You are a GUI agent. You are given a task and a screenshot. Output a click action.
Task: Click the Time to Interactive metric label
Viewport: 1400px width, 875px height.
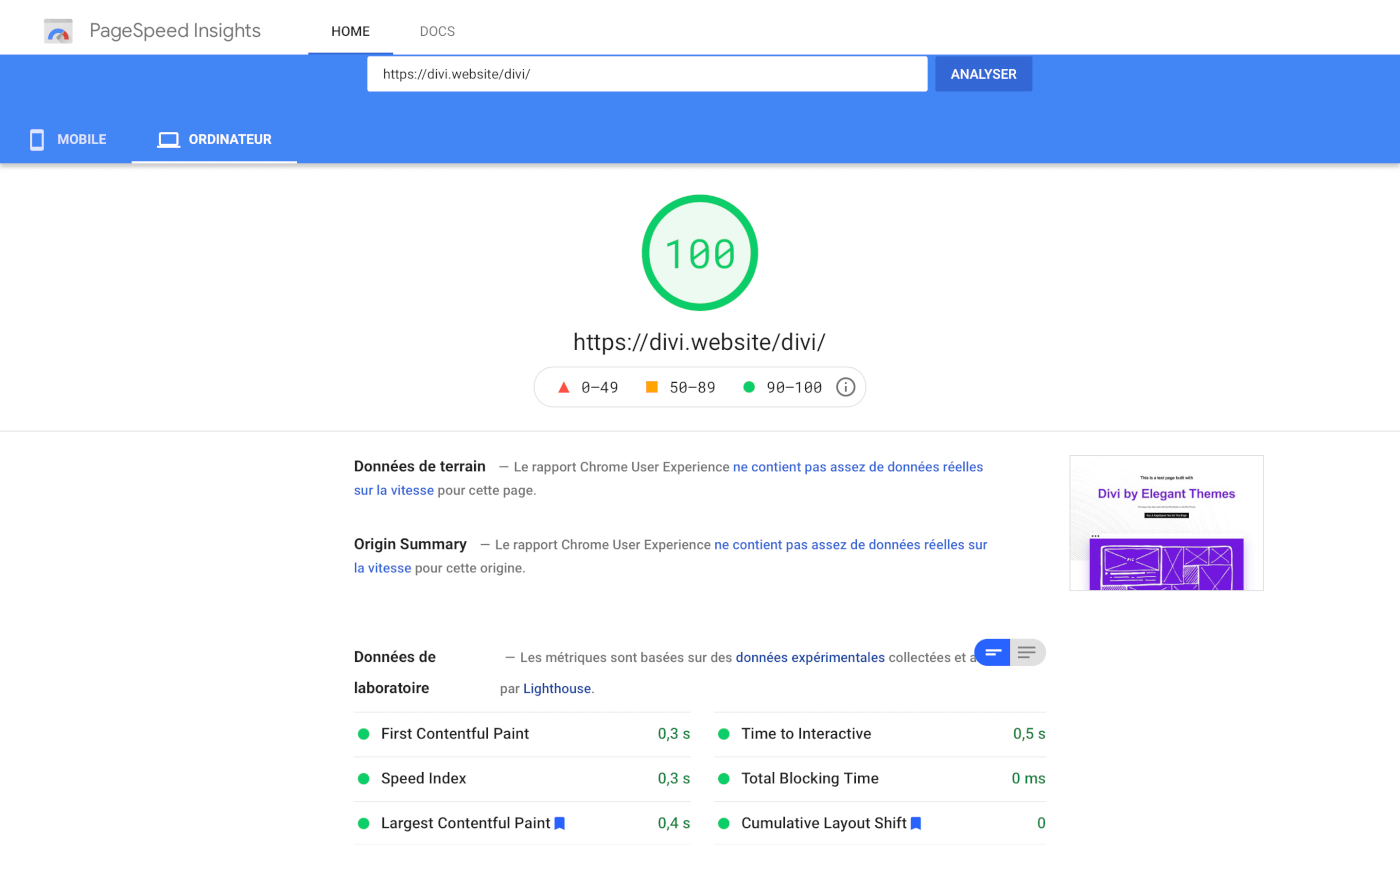[x=806, y=734]
